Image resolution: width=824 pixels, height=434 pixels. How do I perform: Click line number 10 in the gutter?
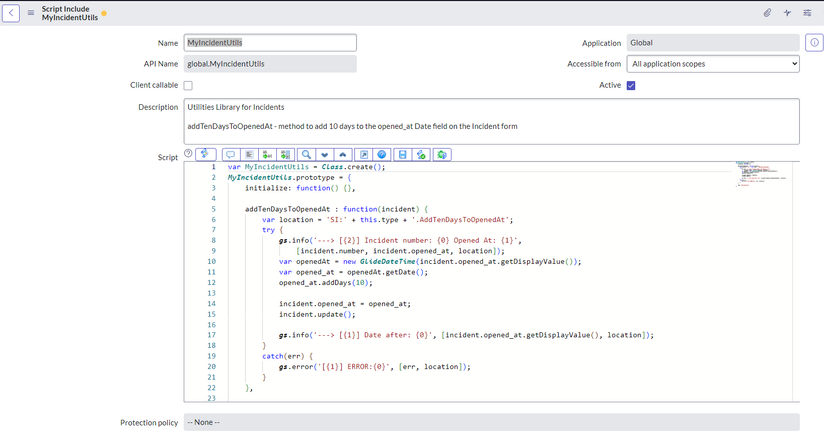click(211, 261)
